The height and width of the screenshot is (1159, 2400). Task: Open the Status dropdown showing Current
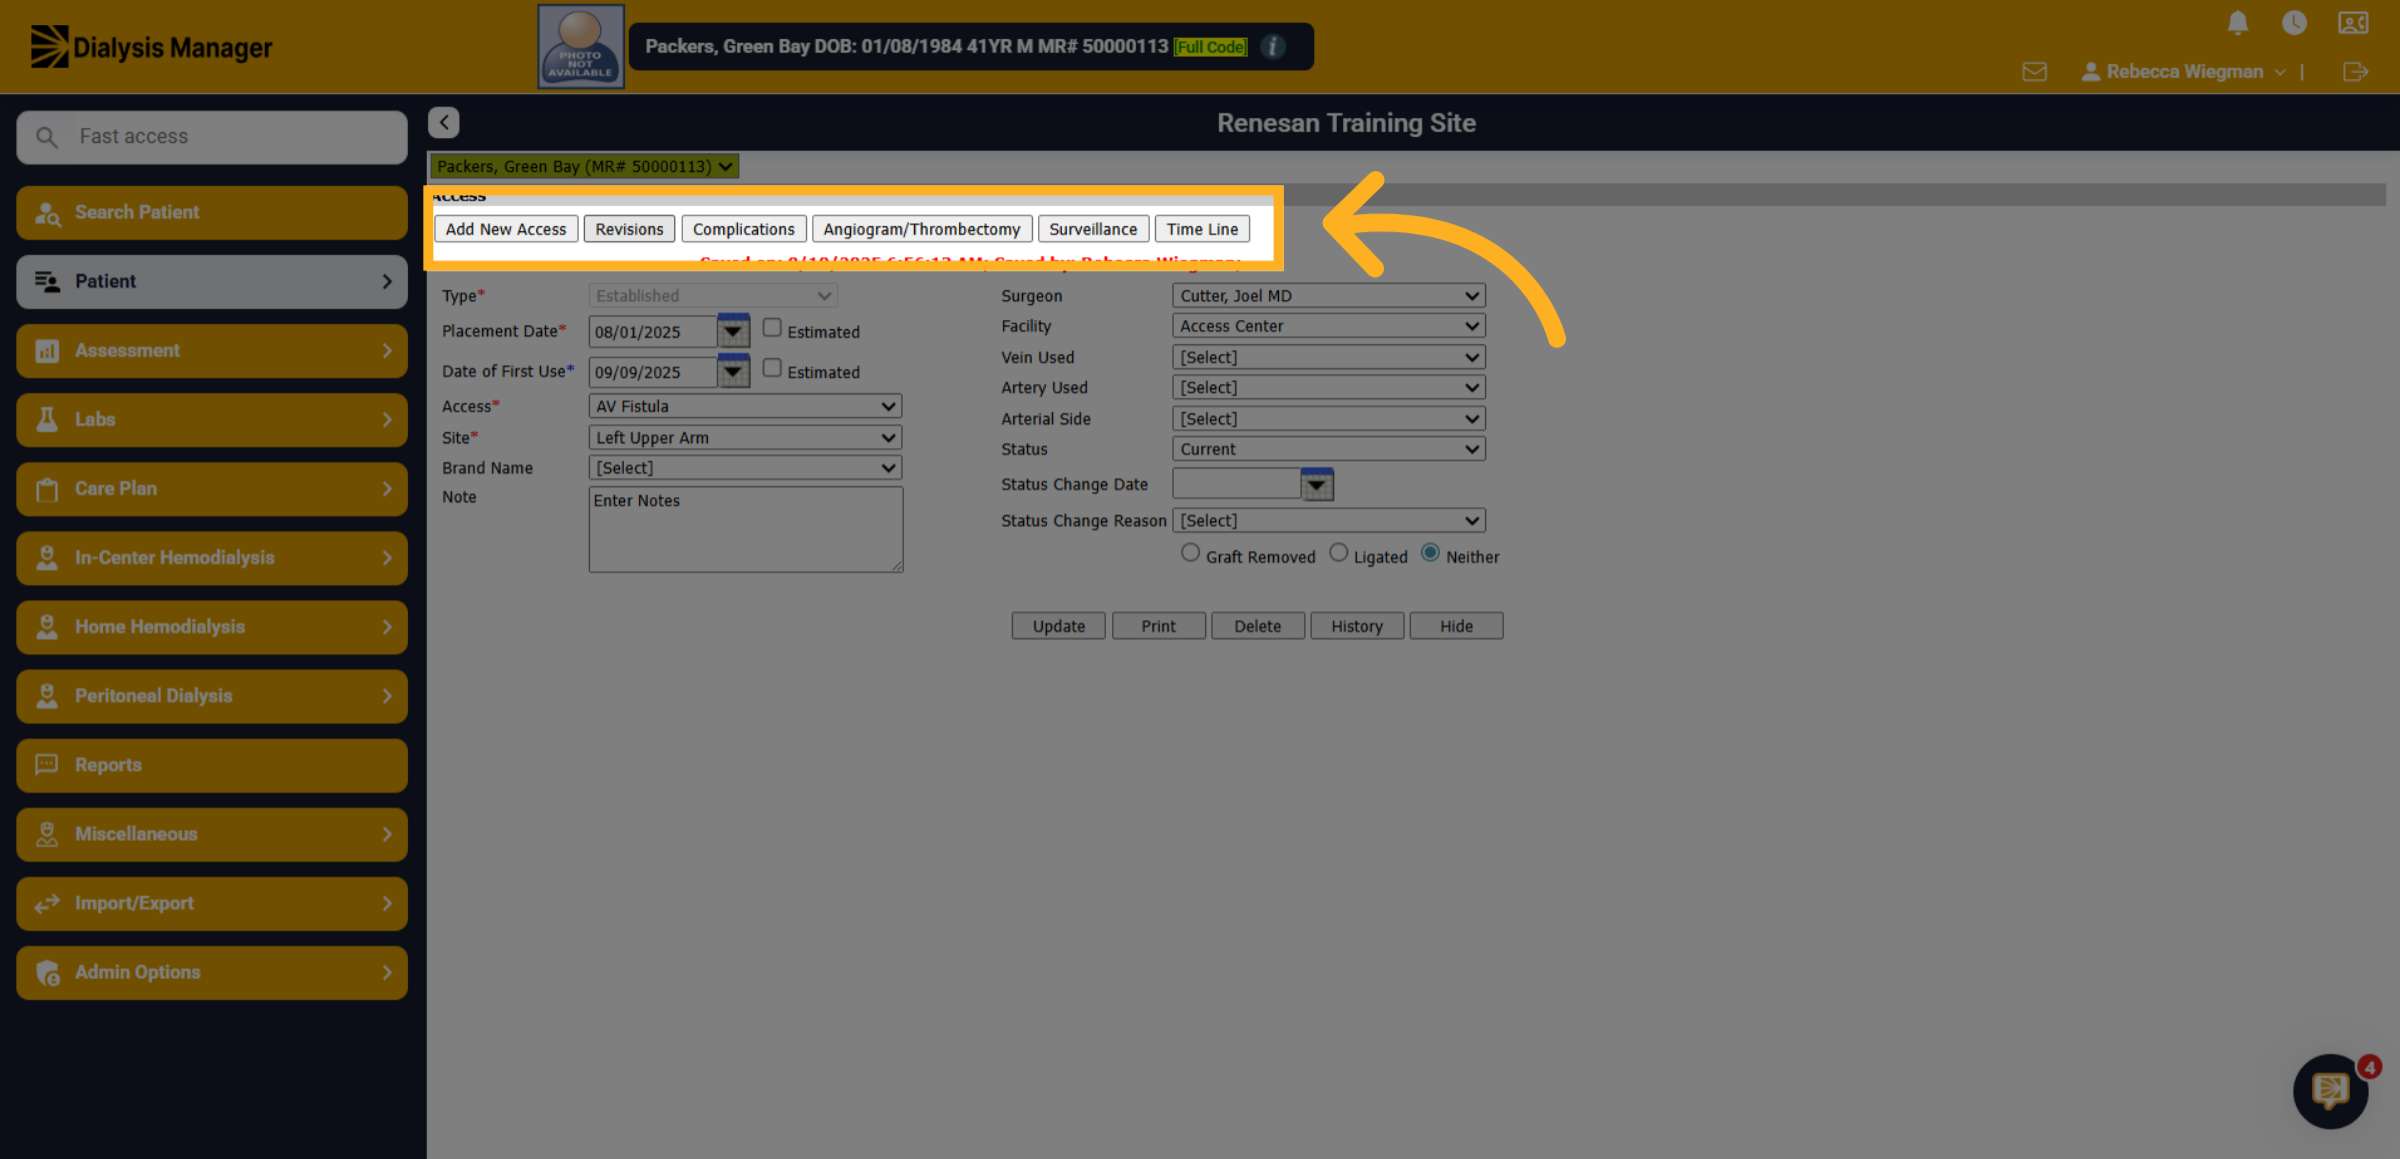(1328, 449)
